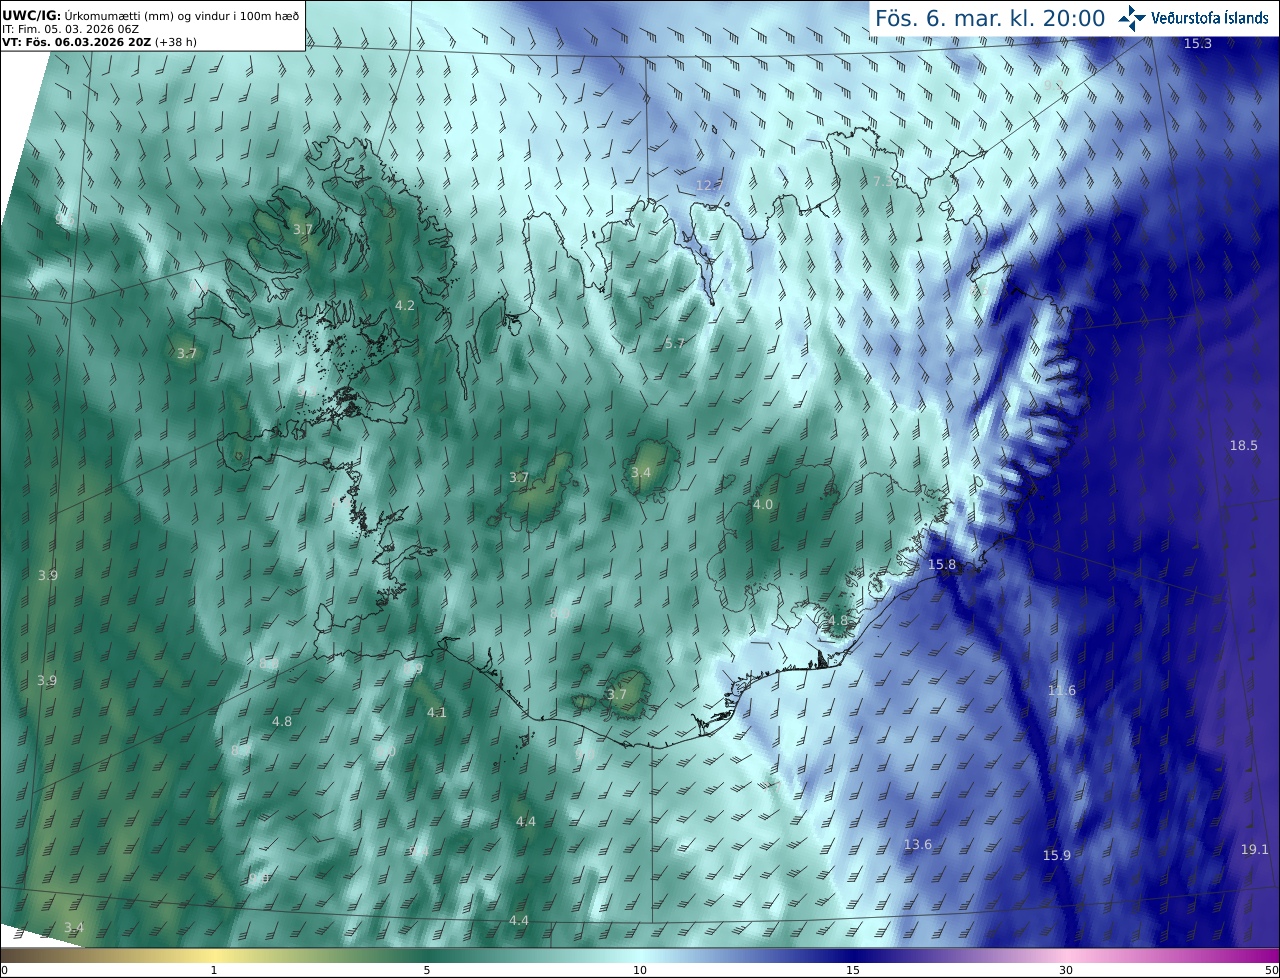1280x978 pixels.
Task: Click the 7.3 value on the map
Action: coord(883,181)
